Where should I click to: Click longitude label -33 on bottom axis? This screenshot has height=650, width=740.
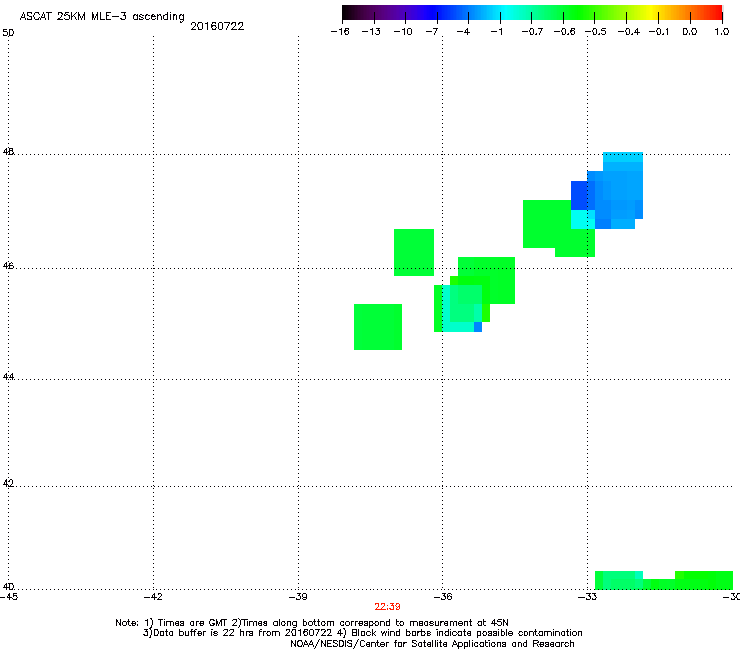point(587,597)
